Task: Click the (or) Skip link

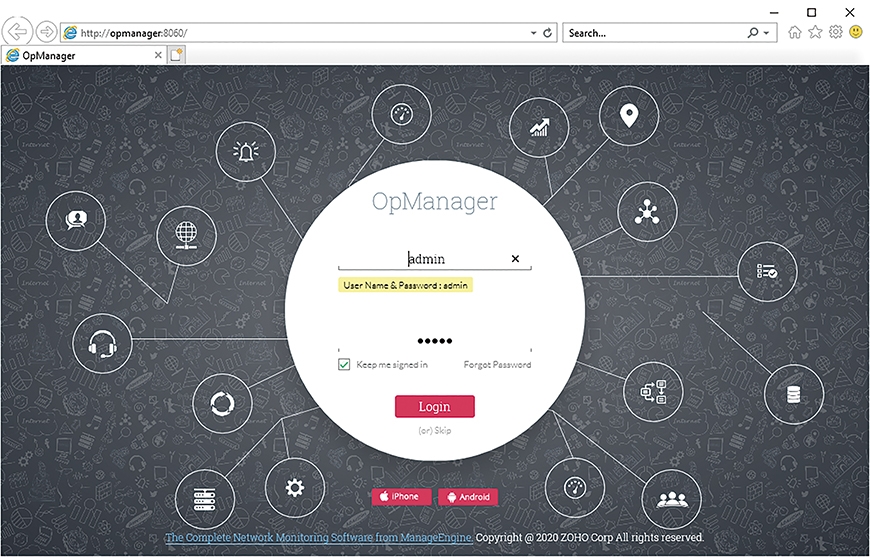Action: [x=434, y=430]
